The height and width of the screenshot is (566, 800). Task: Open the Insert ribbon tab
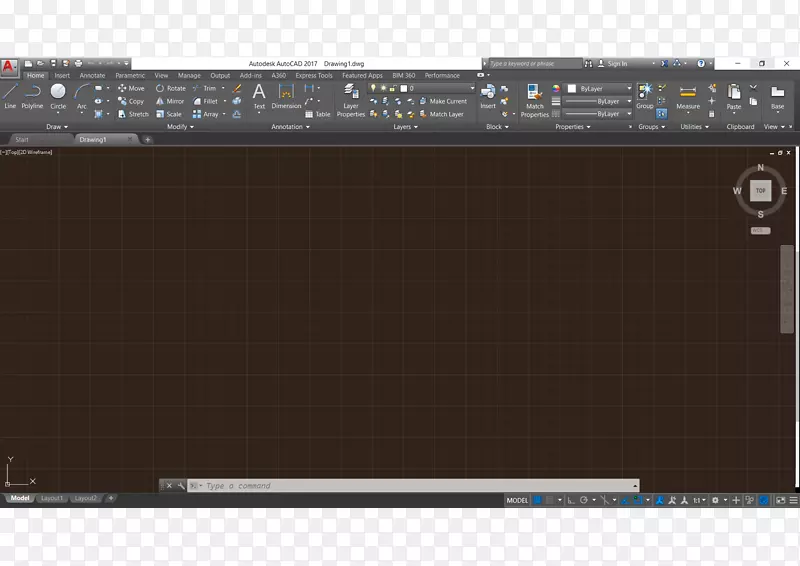tap(62, 76)
